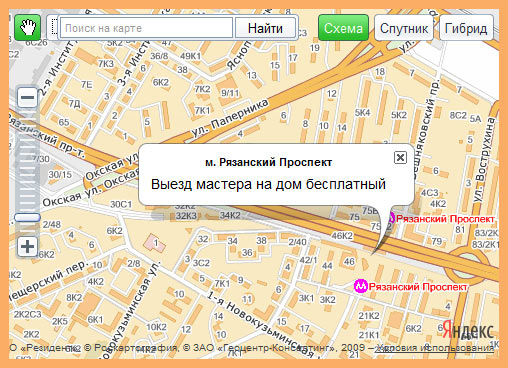
Task: Close the Рязанский Проспект info balloon
Action: tap(400, 157)
